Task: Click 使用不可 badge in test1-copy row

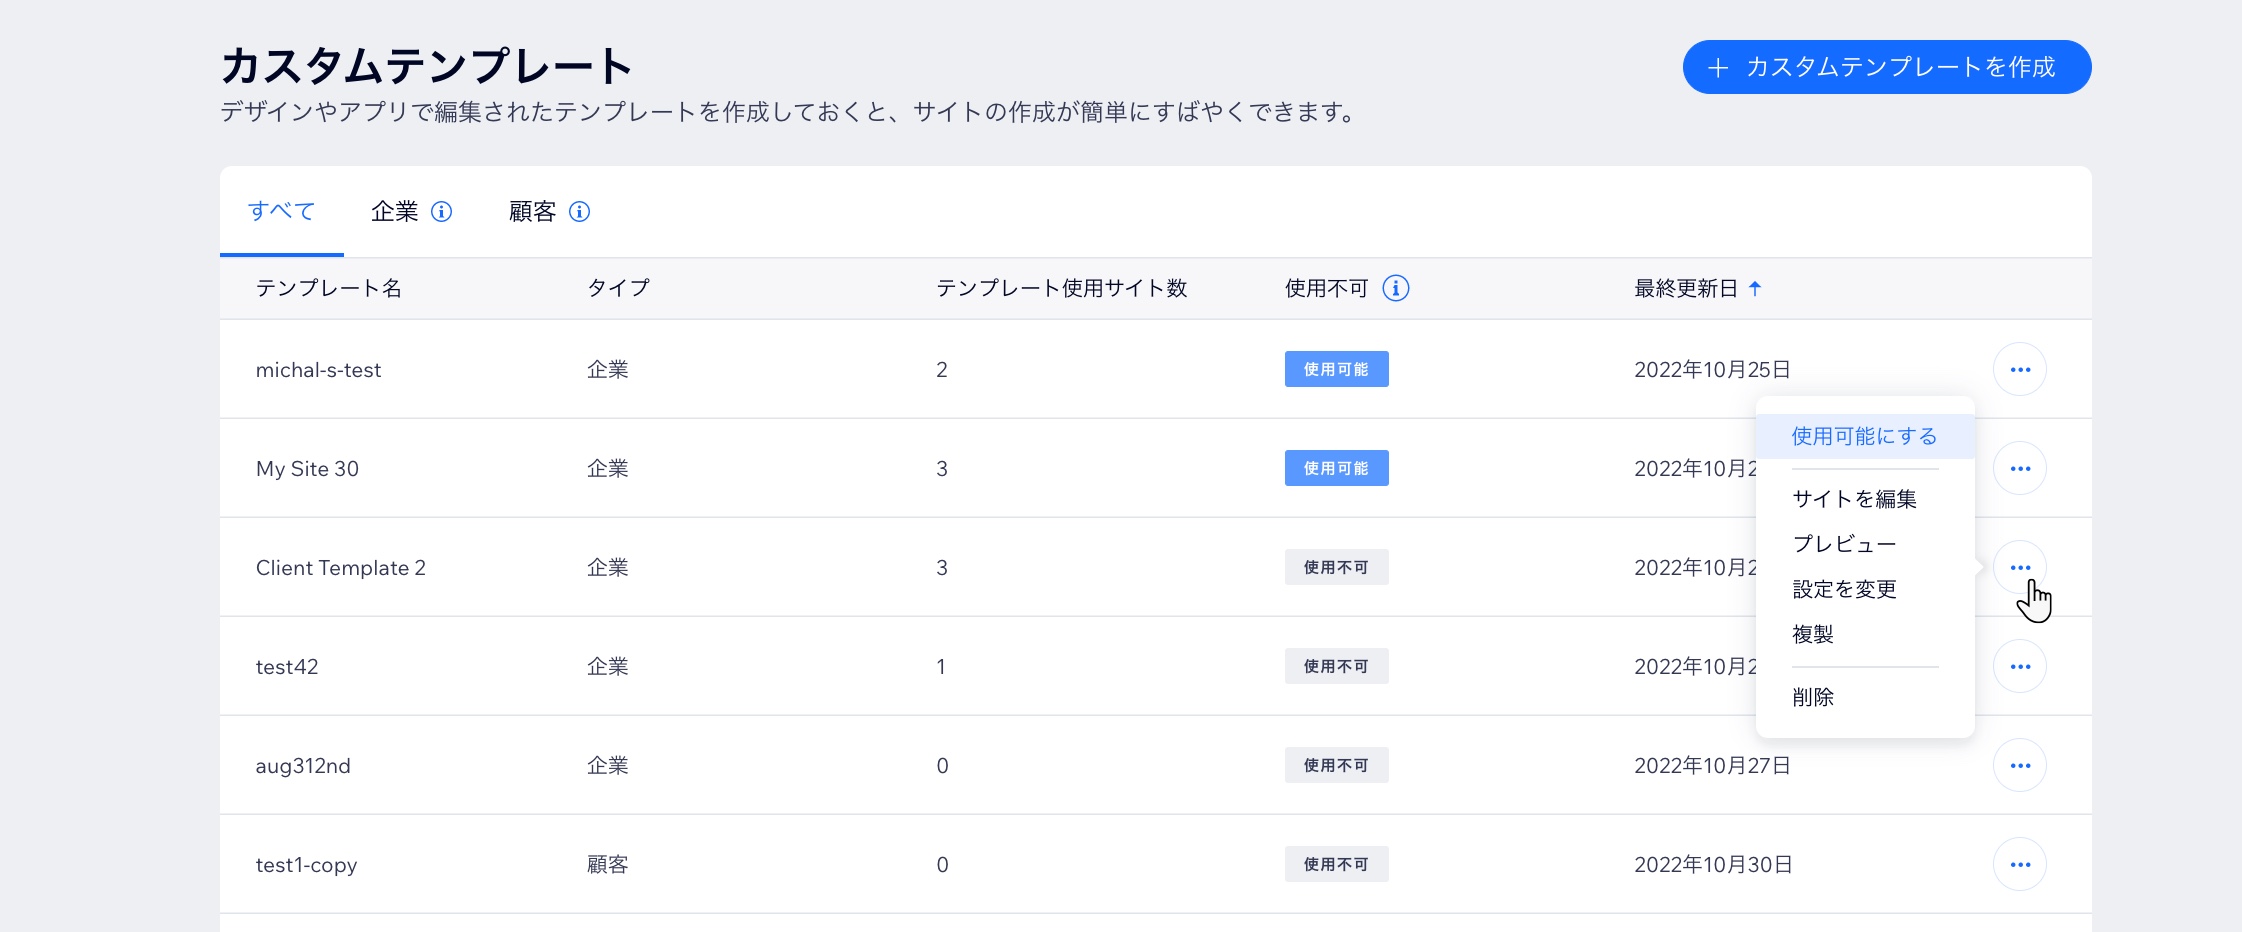Action: [1336, 865]
